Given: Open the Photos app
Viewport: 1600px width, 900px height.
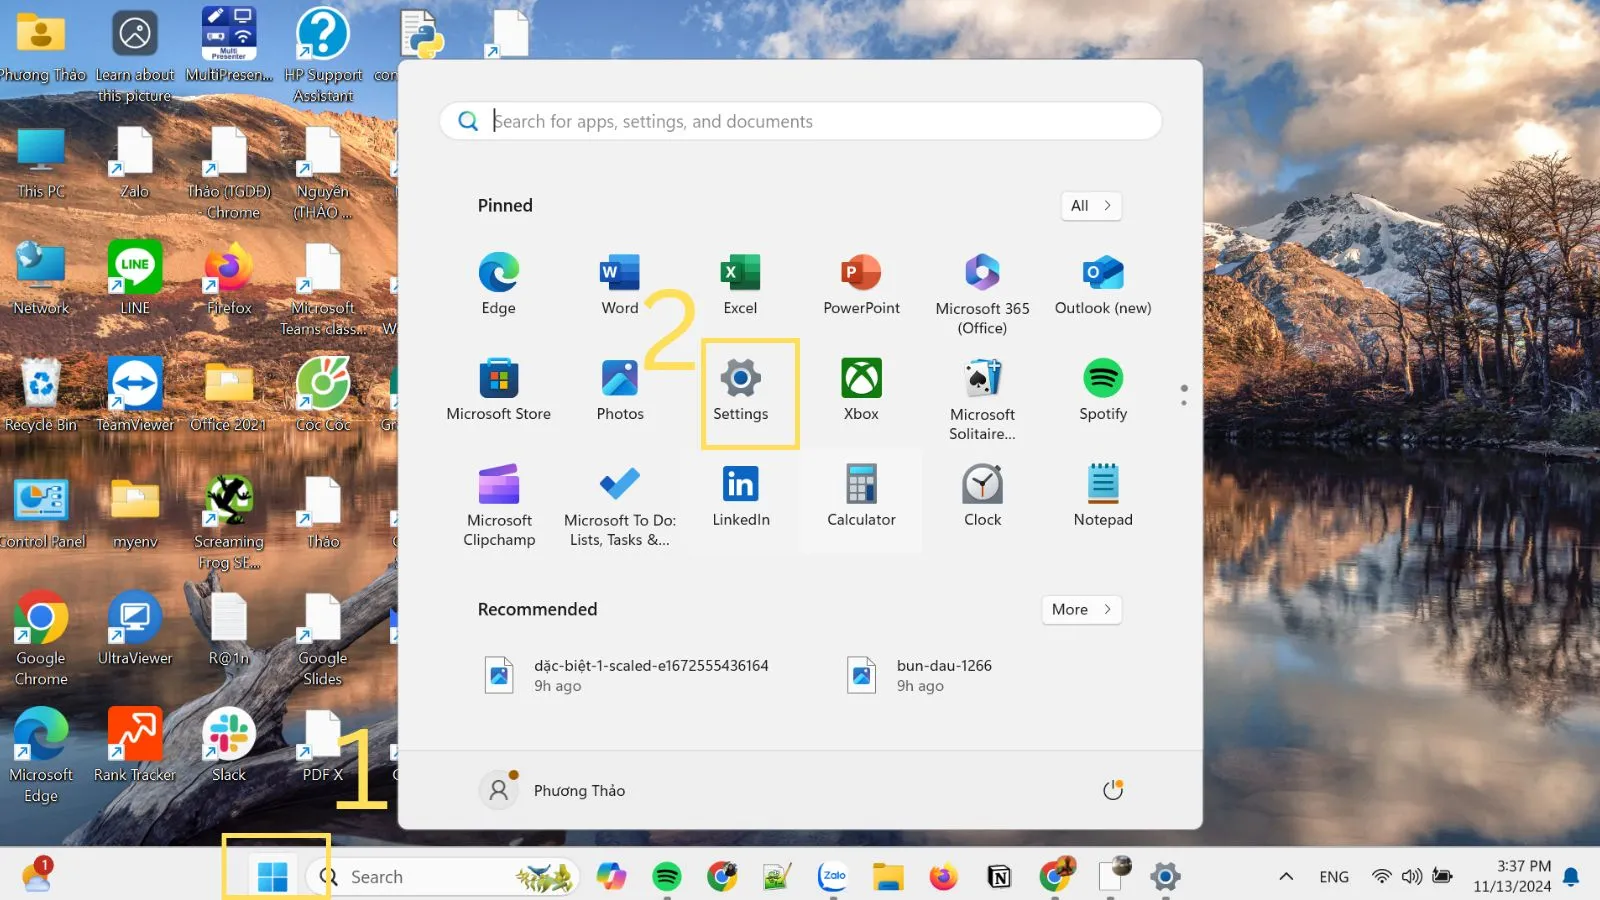Looking at the screenshot, I should pyautogui.click(x=619, y=390).
